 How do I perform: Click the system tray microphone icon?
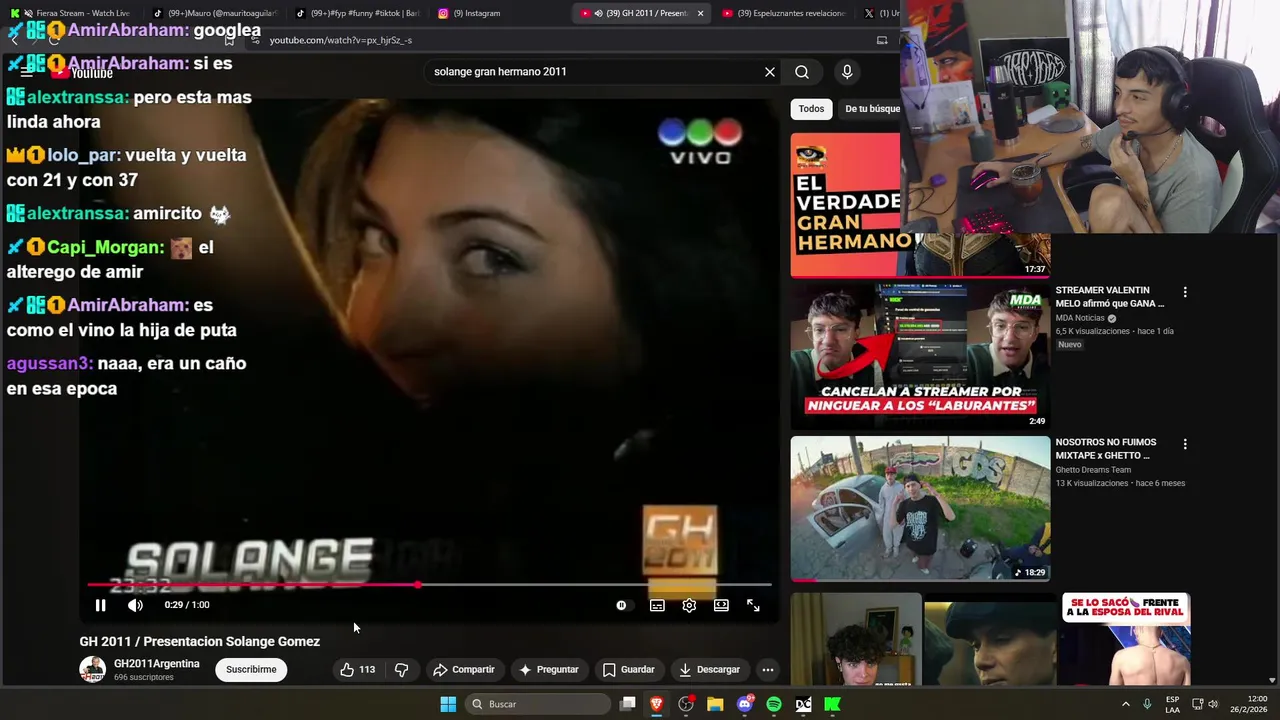click(1147, 704)
